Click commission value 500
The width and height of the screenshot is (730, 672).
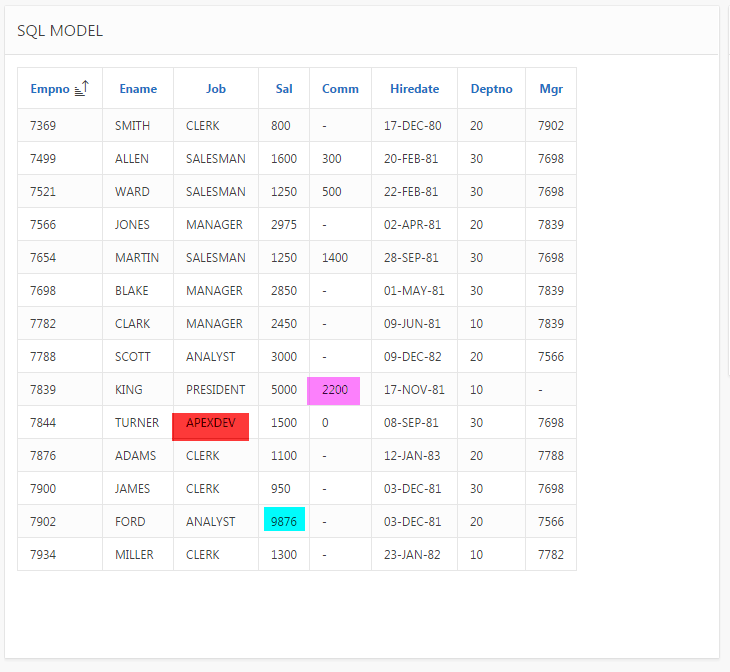tap(331, 192)
